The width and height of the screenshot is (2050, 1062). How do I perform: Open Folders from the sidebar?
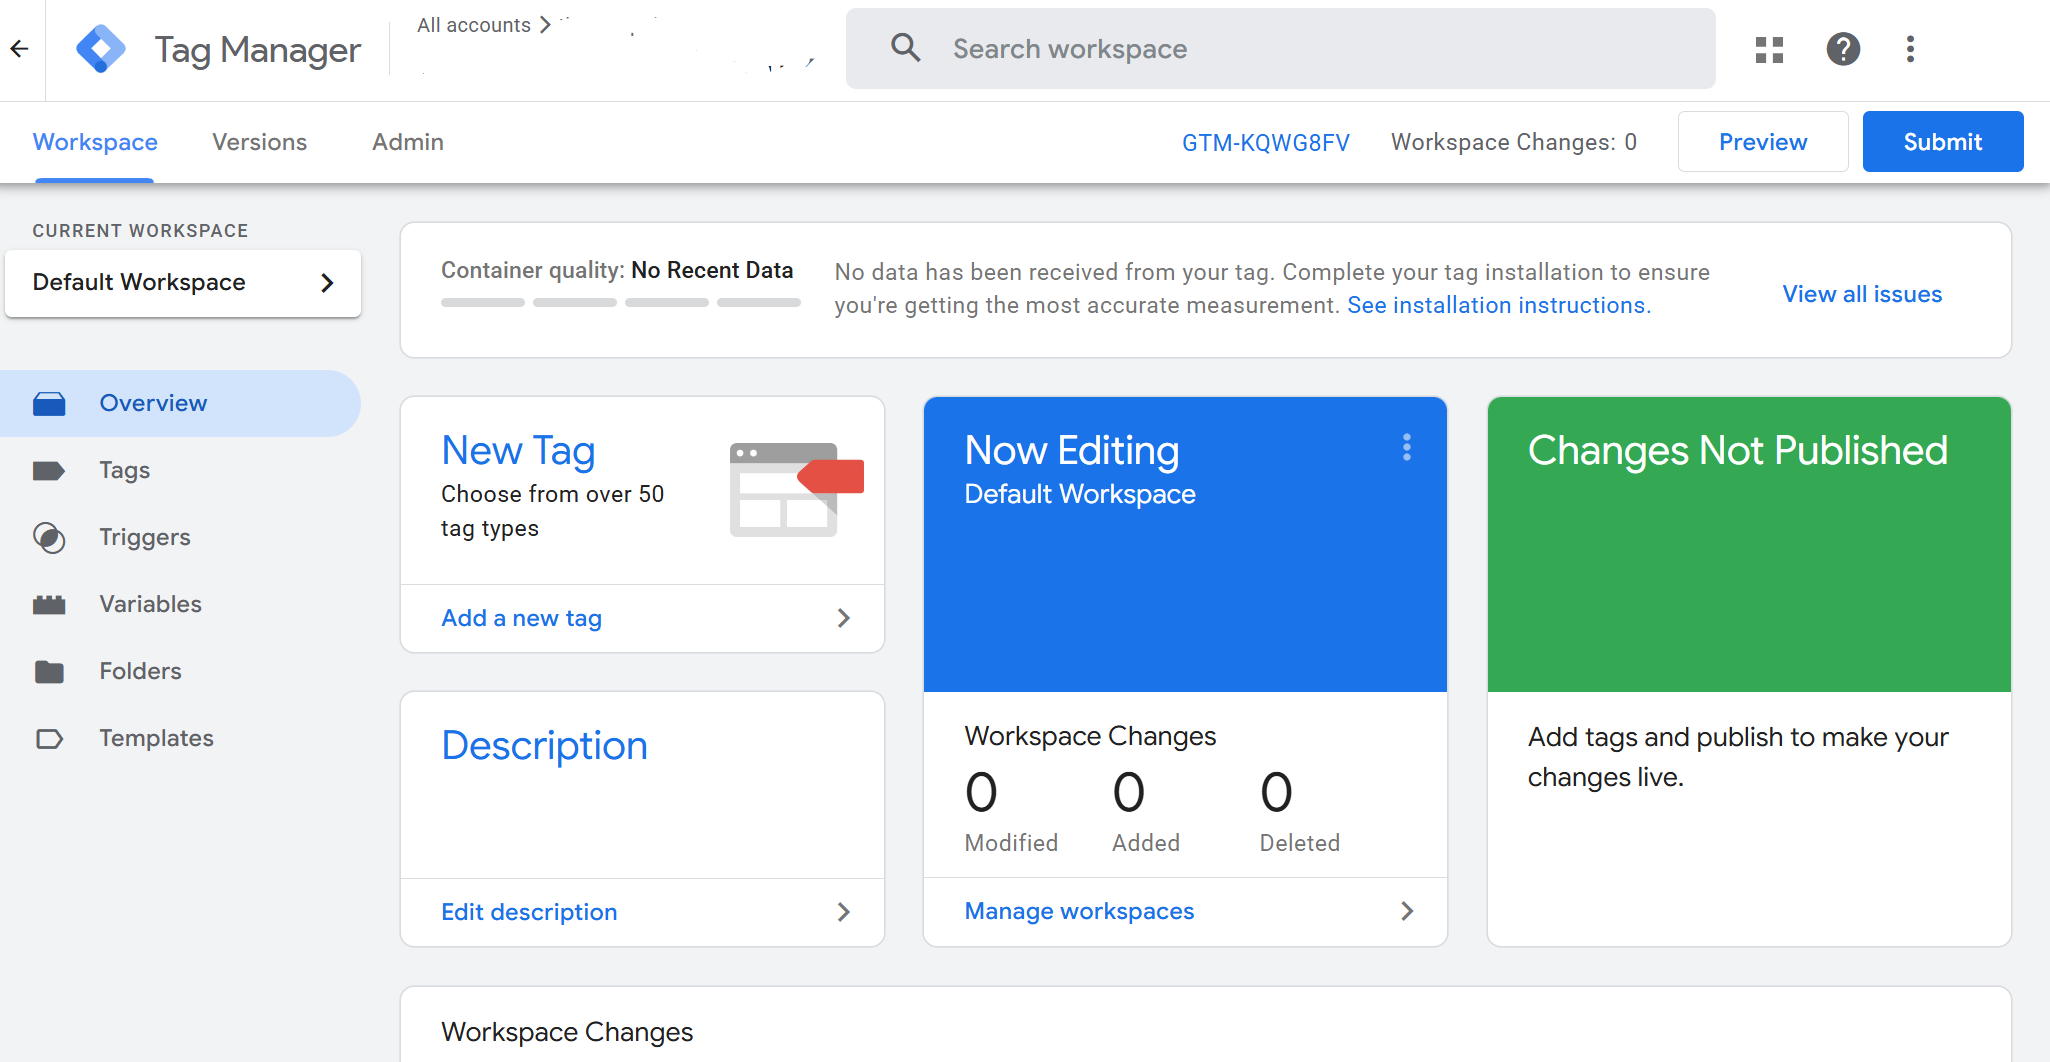click(140, 671)
